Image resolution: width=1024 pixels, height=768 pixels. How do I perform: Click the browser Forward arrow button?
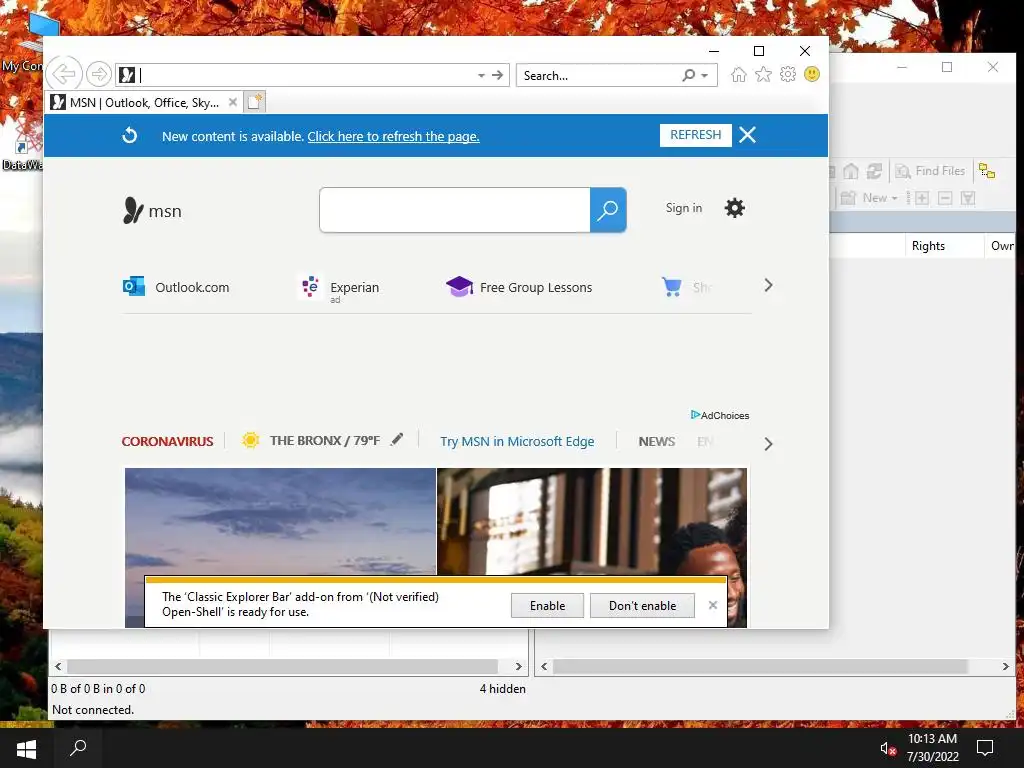(x=99, y=74)
